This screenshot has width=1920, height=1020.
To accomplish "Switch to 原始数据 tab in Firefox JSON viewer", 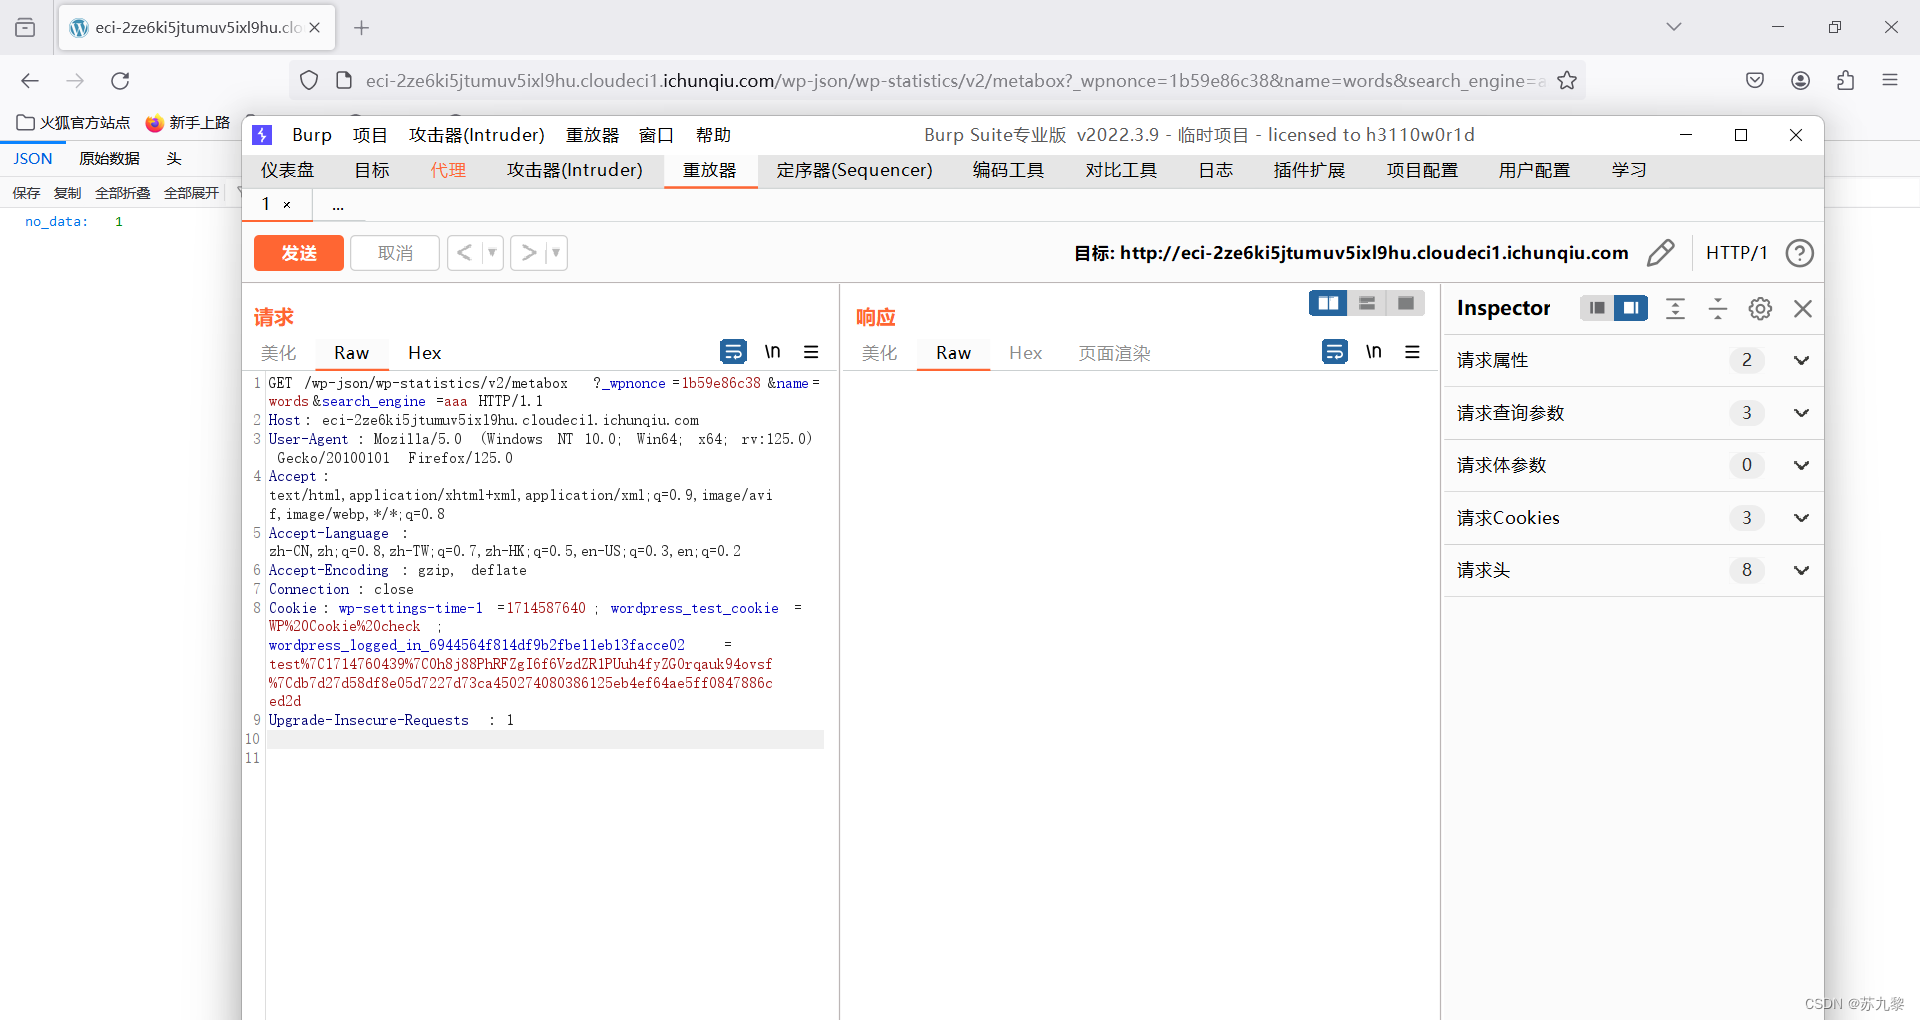I will click(x=110, y=159).
